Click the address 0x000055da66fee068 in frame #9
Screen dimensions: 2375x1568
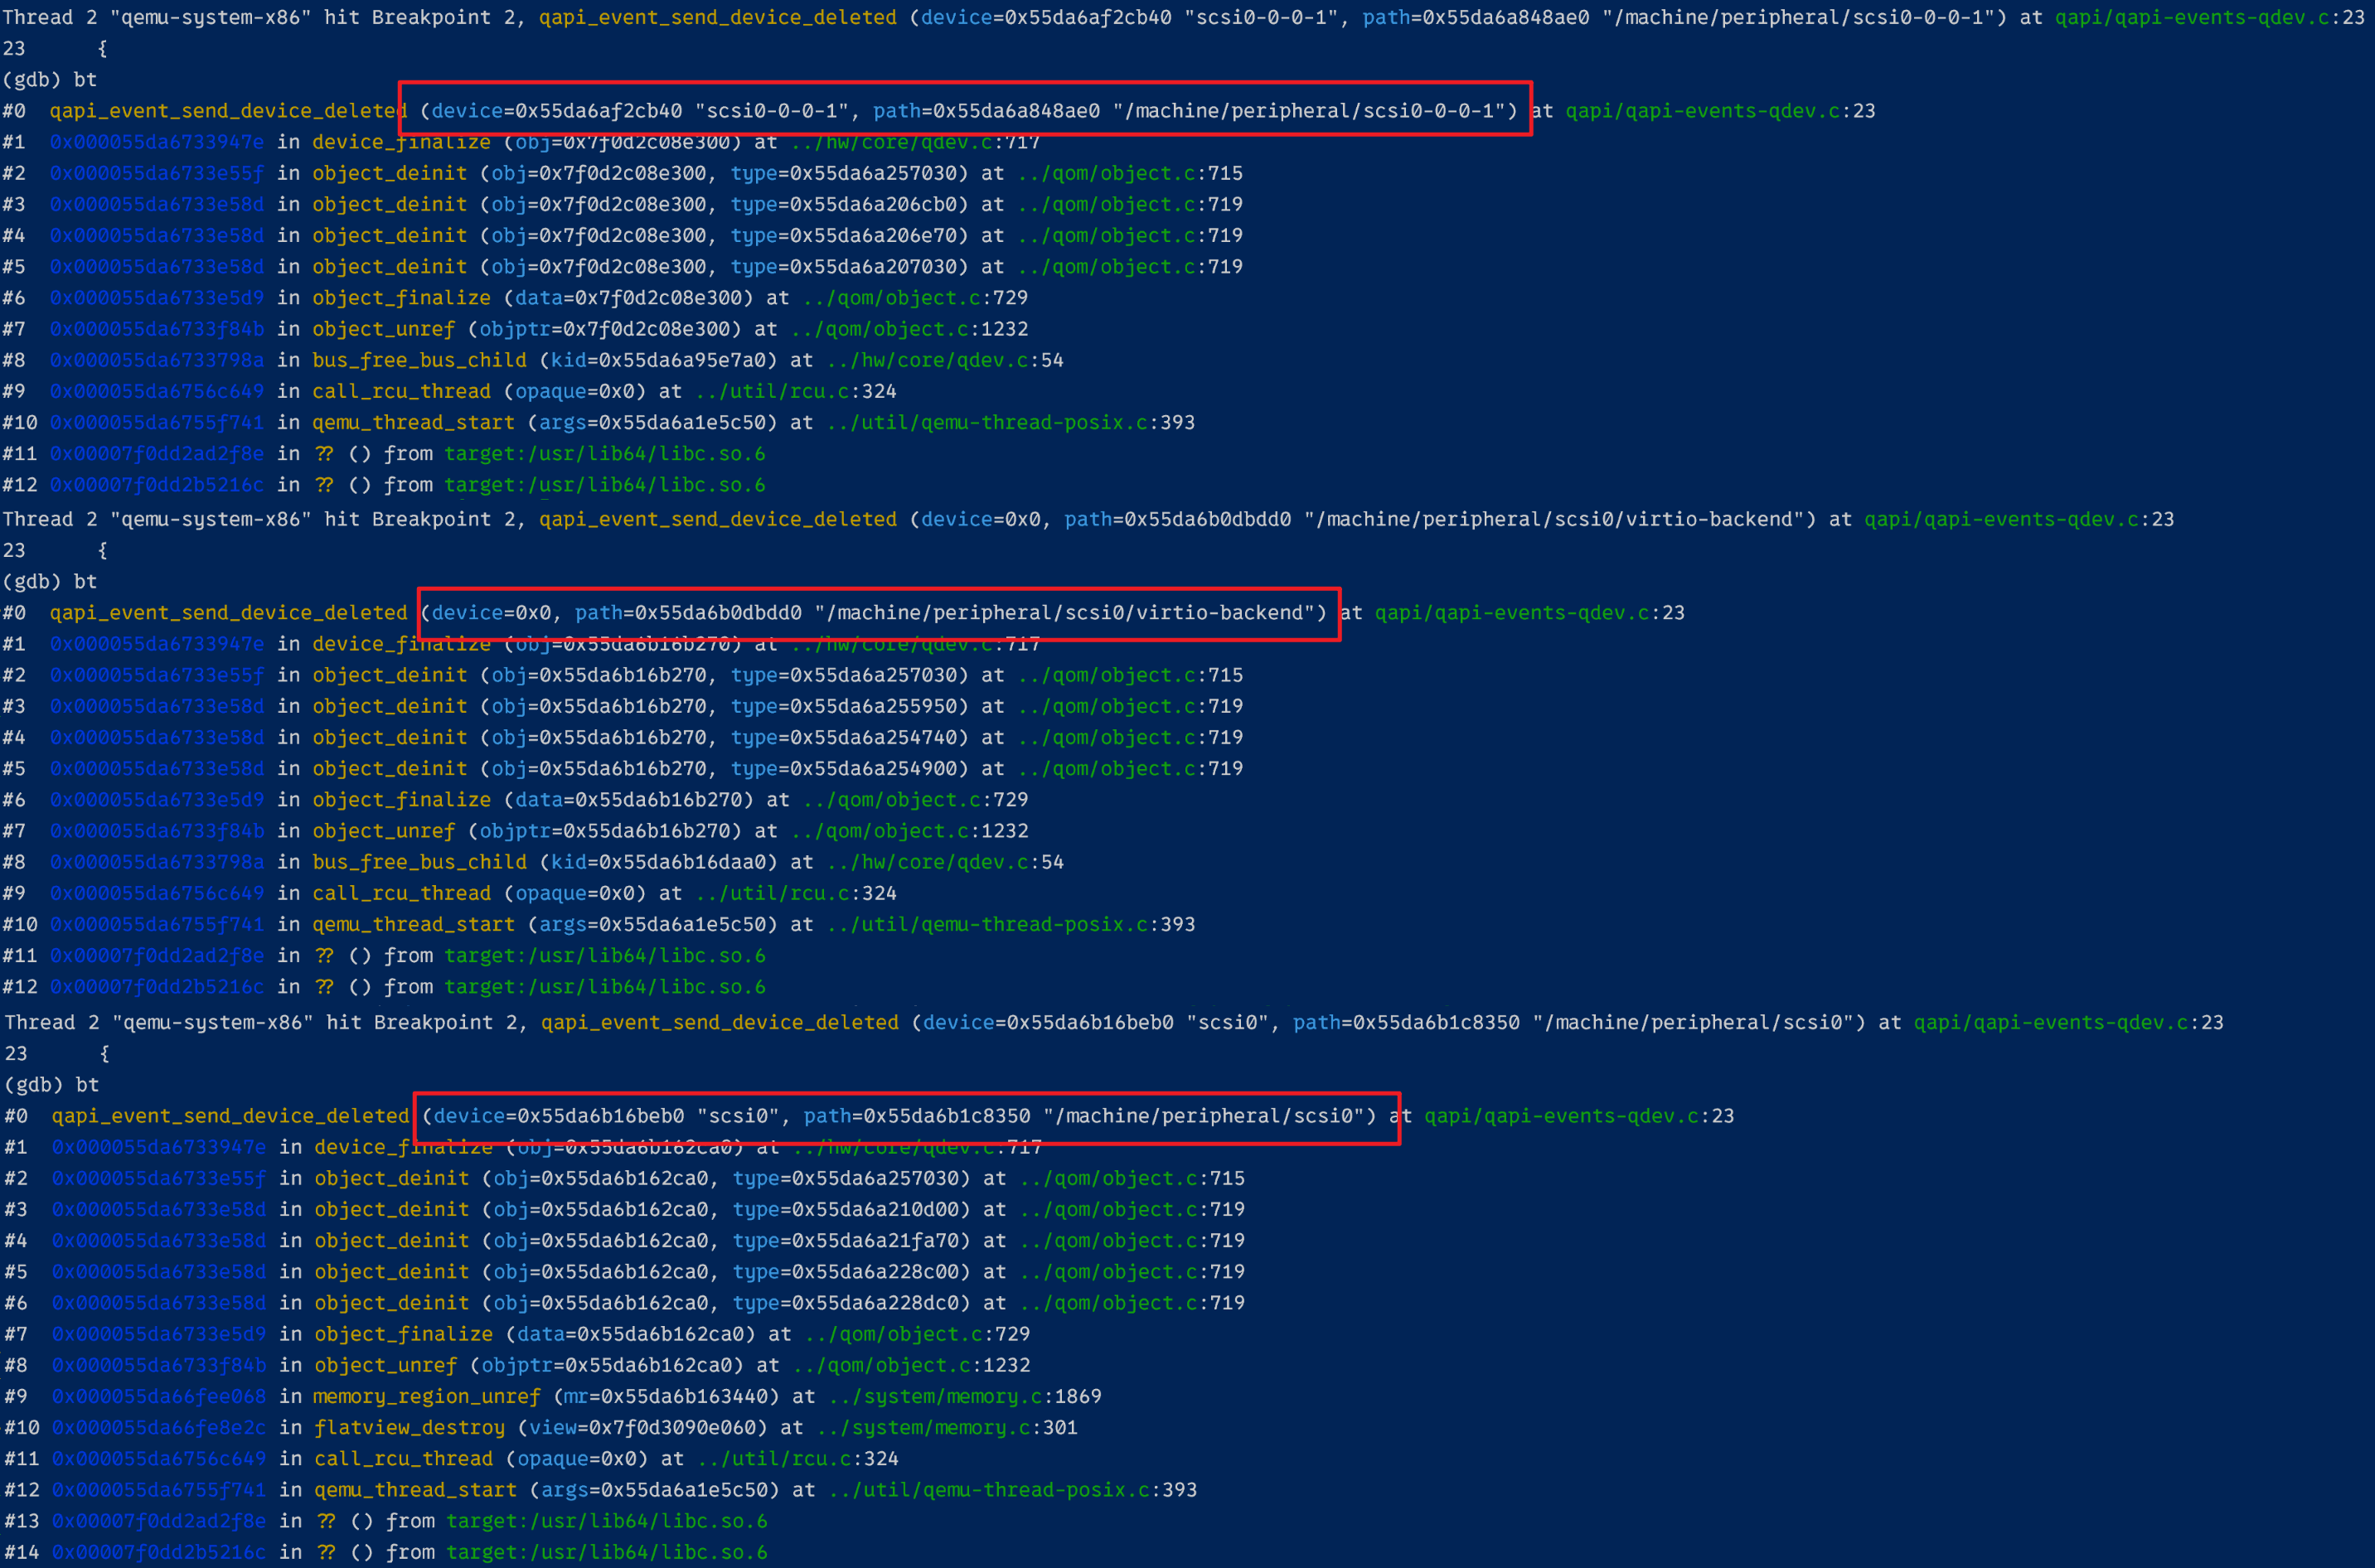point(159,1396)
